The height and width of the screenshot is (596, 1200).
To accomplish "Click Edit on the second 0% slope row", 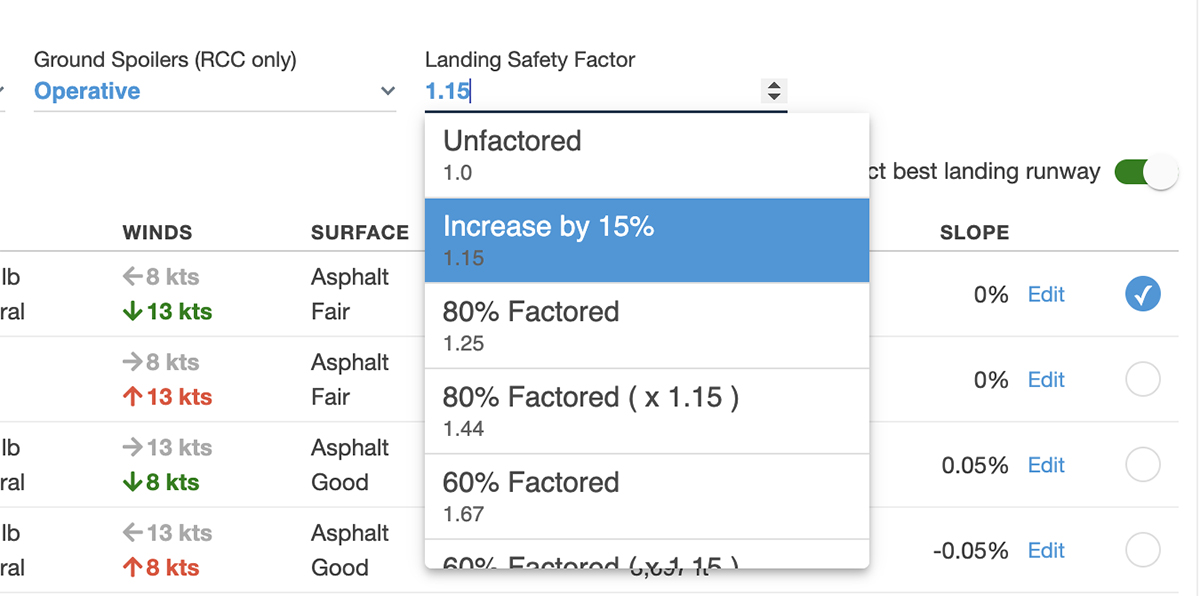I will 1046,380.
